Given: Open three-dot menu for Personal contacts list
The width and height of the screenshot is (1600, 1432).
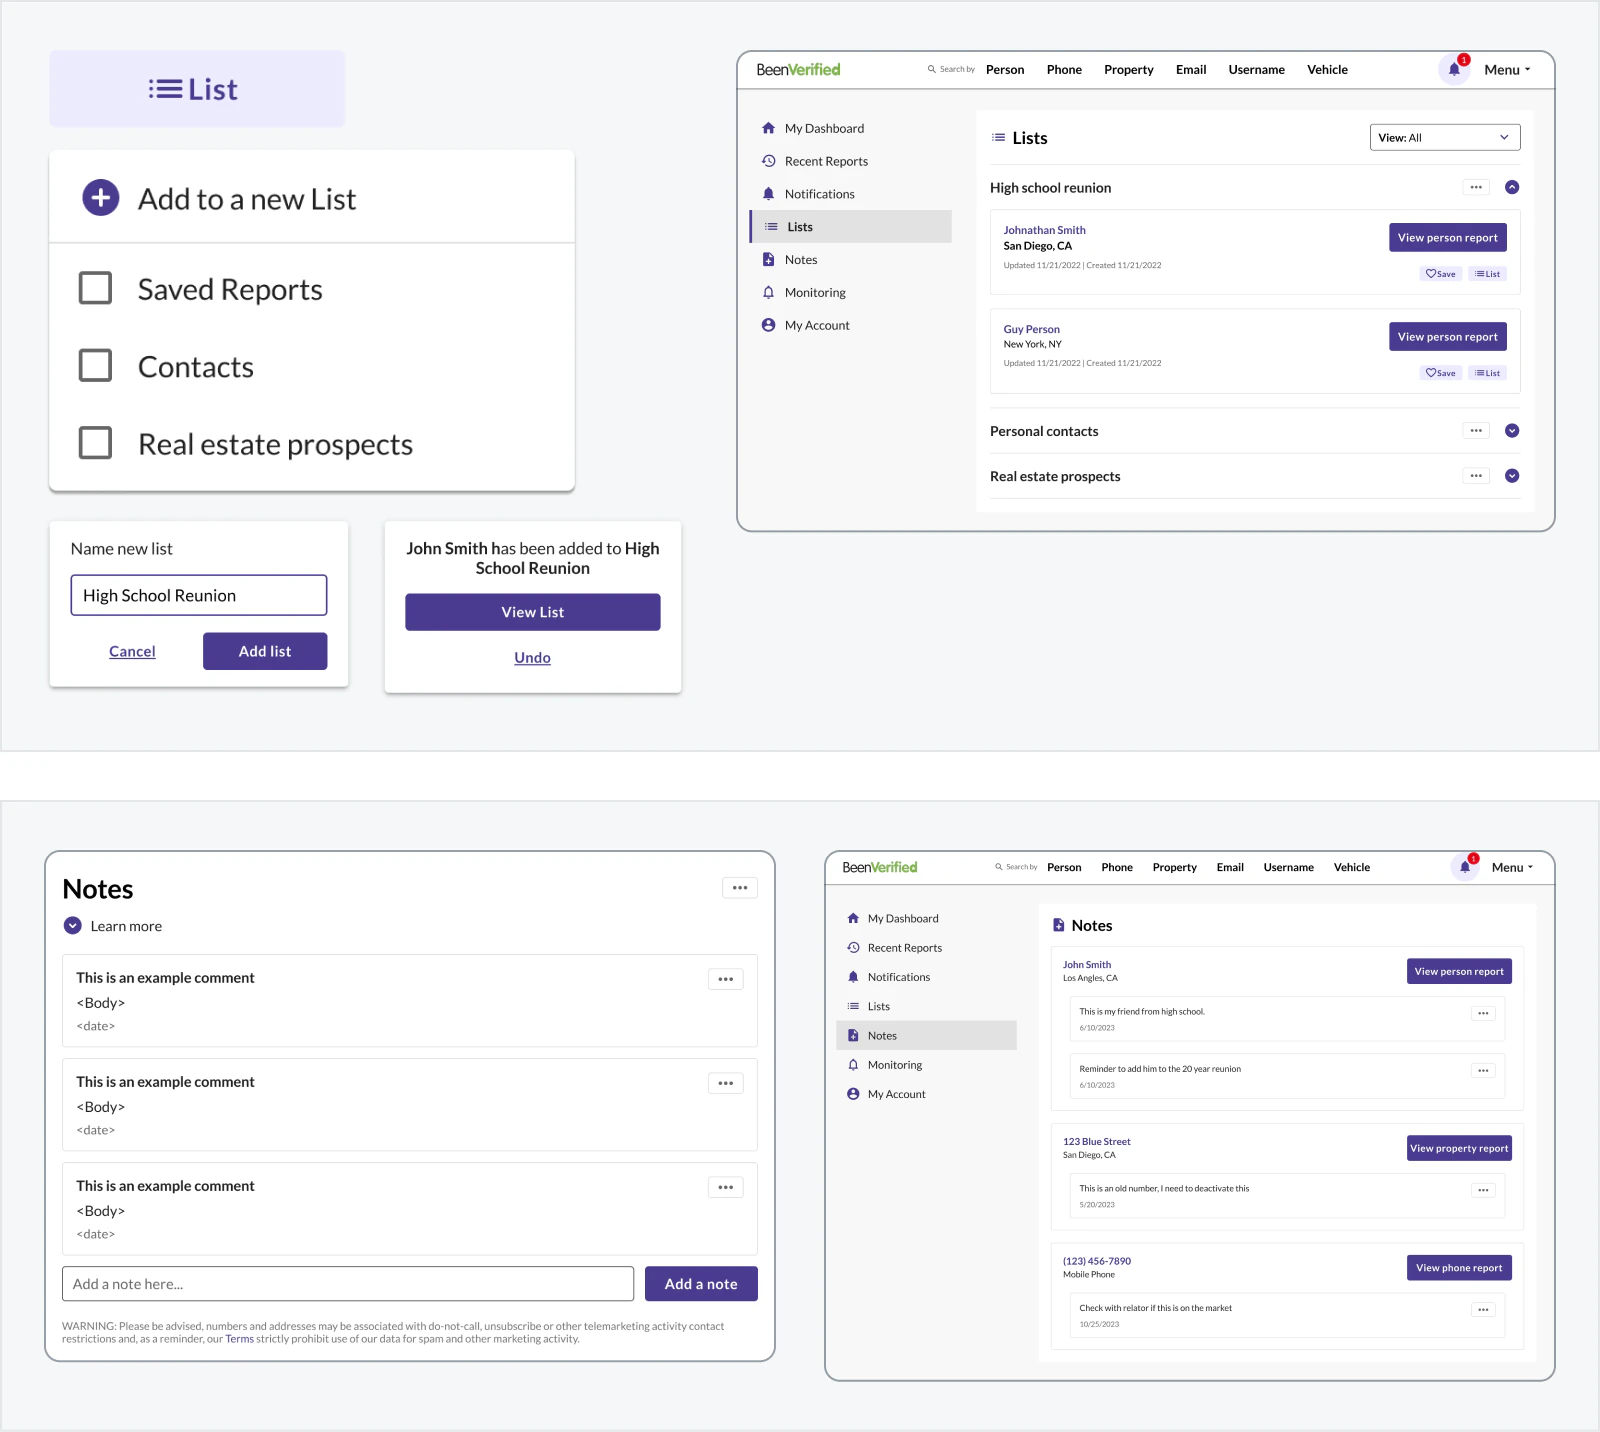Looking at the screenshot, I should (x=1476, y=431).
